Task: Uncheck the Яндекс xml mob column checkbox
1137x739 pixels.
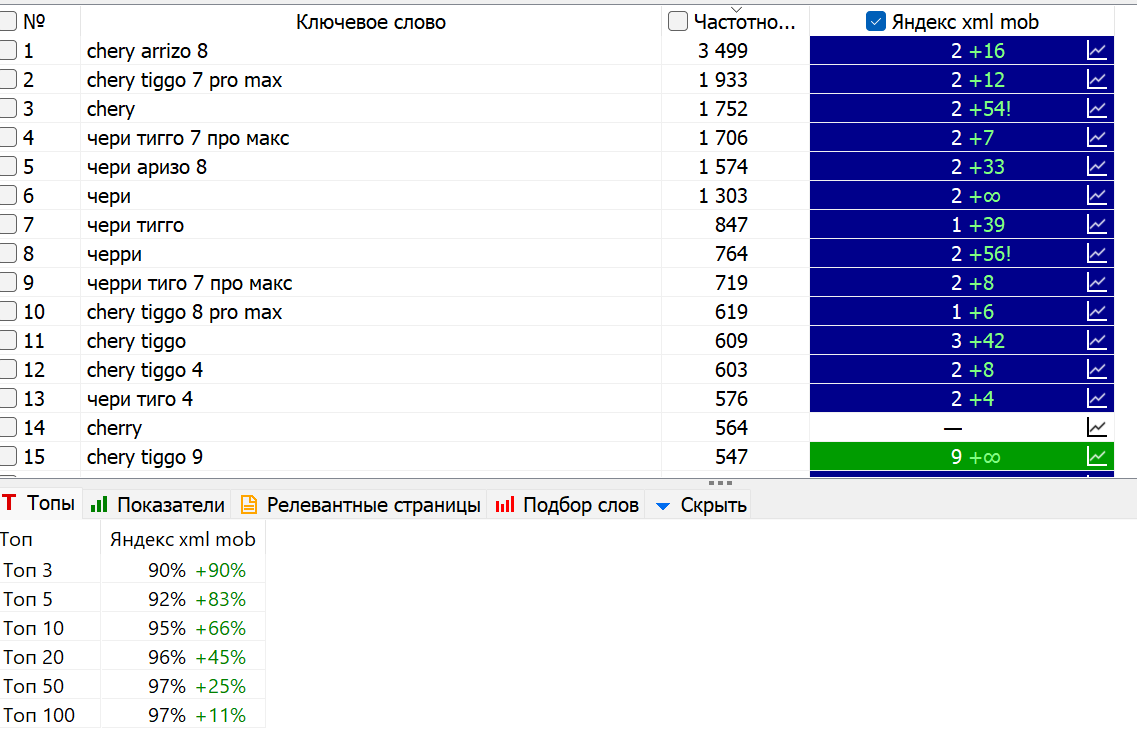Action: pyautogui.click(x=875, y=21)
